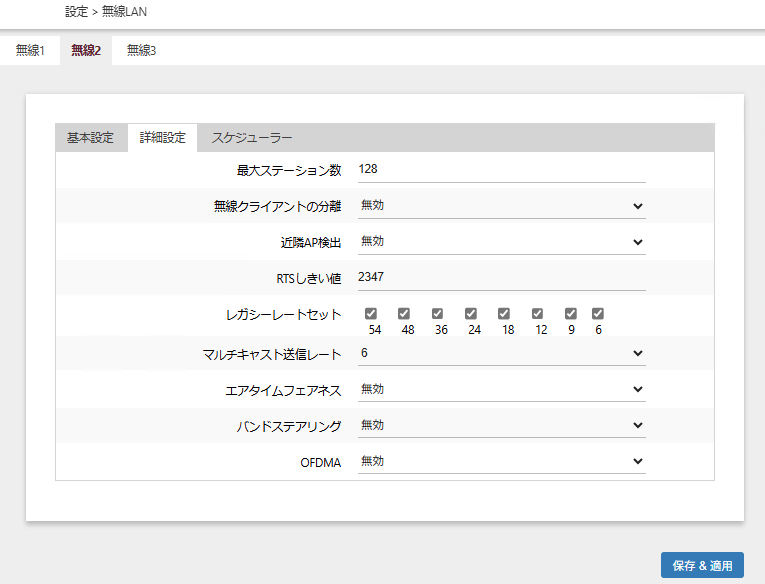Toggle the 9 legacy rate checkbox
Screen dimensions: 765x584
571,313
